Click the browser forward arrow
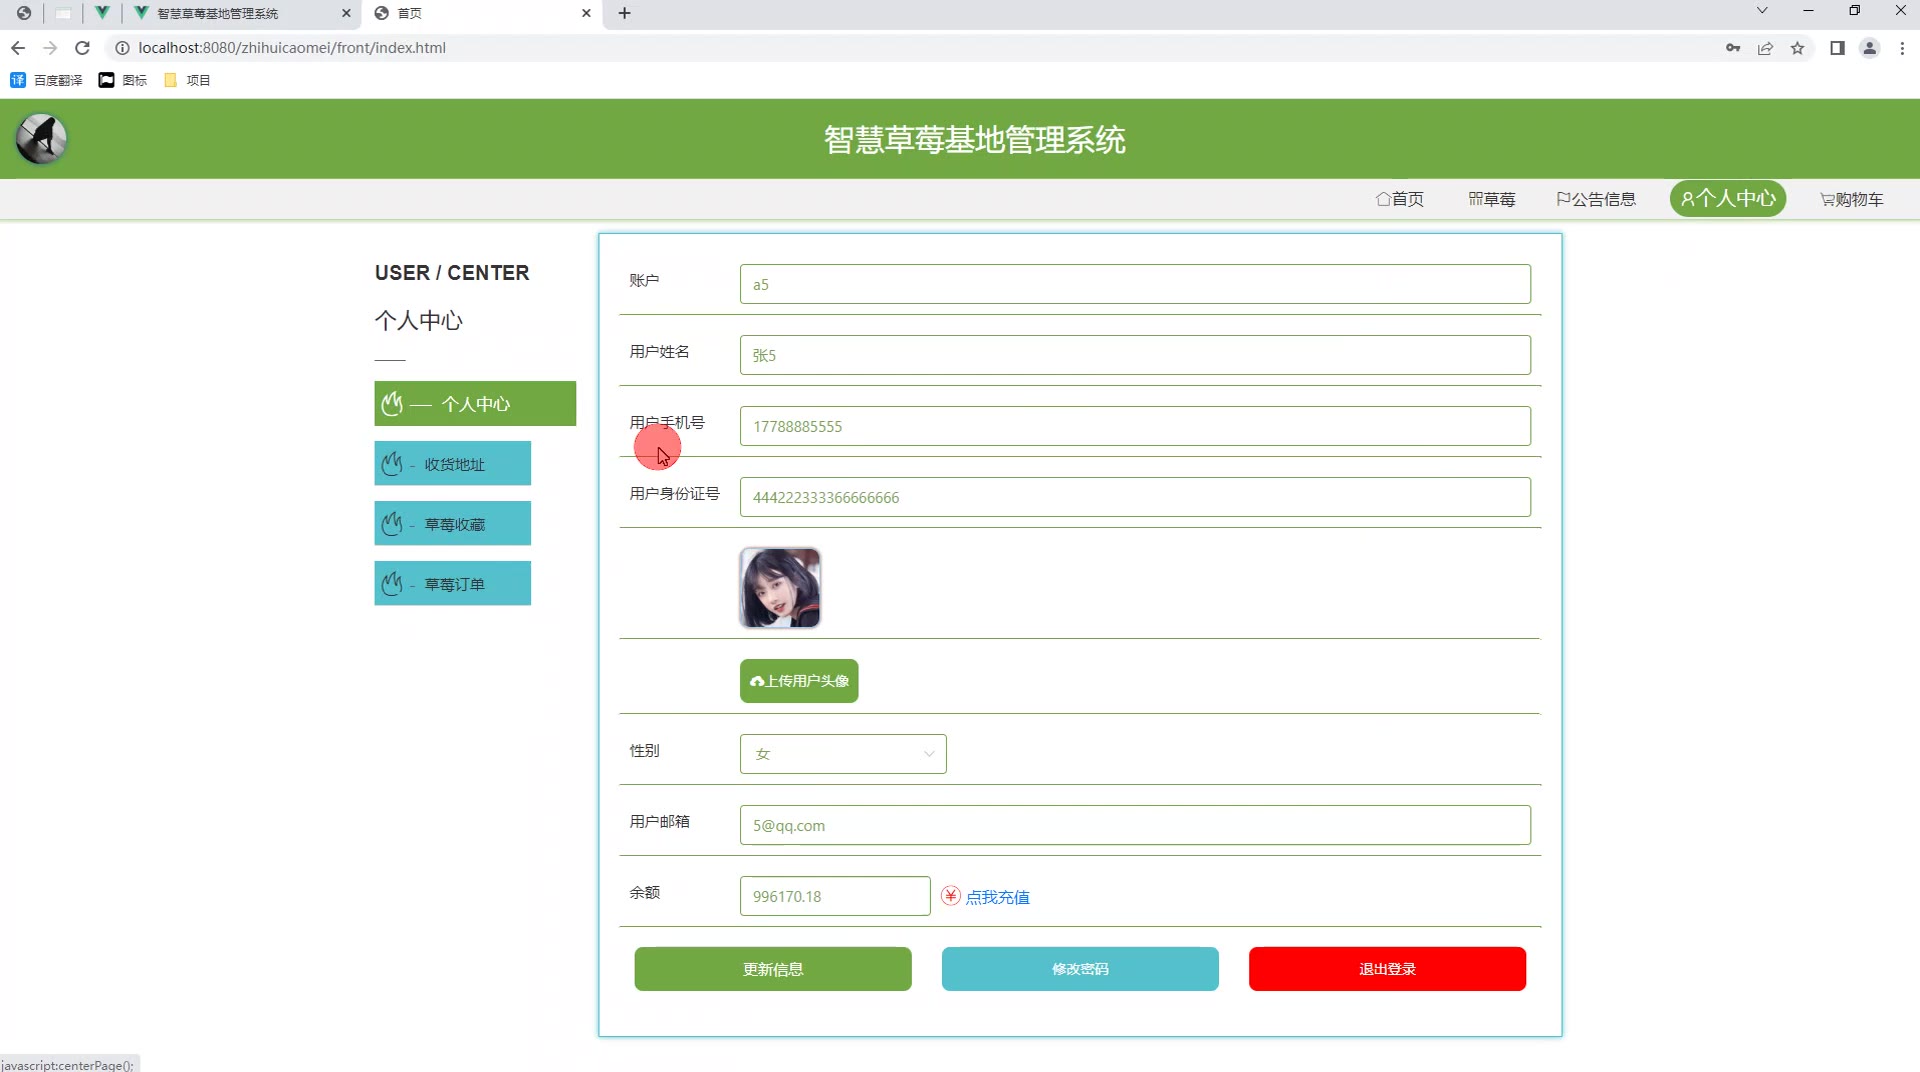1920x1072 pixels. click(50, 48)
